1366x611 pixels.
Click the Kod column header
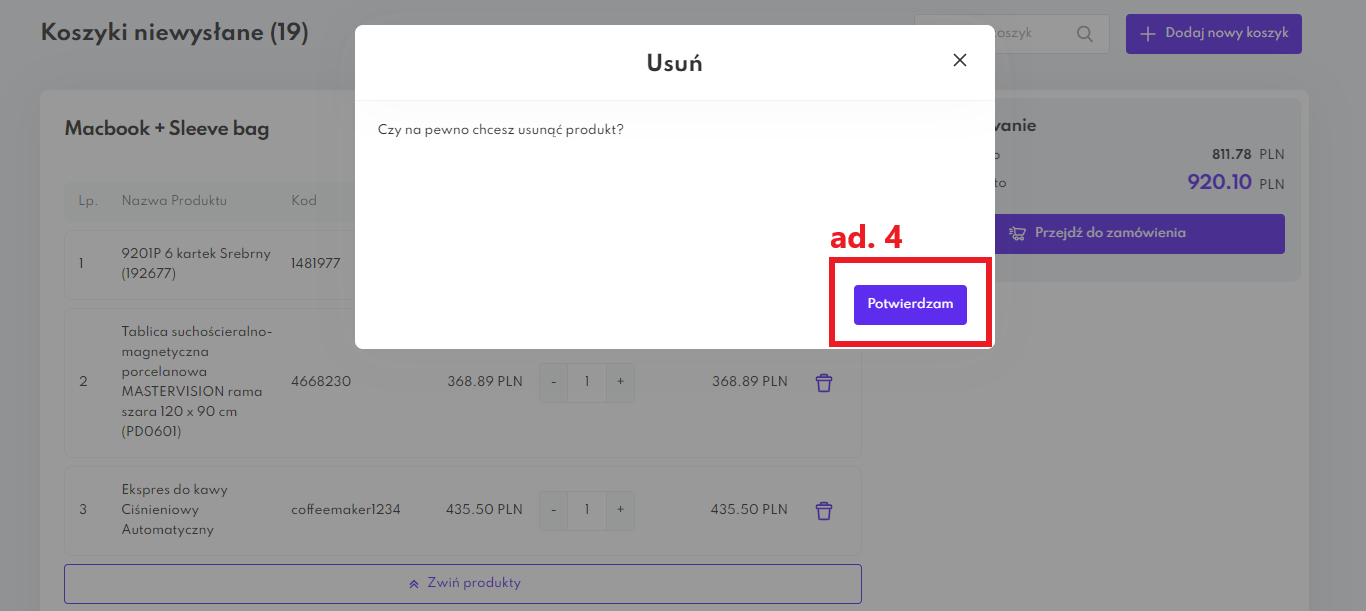[x=303, y=200]
